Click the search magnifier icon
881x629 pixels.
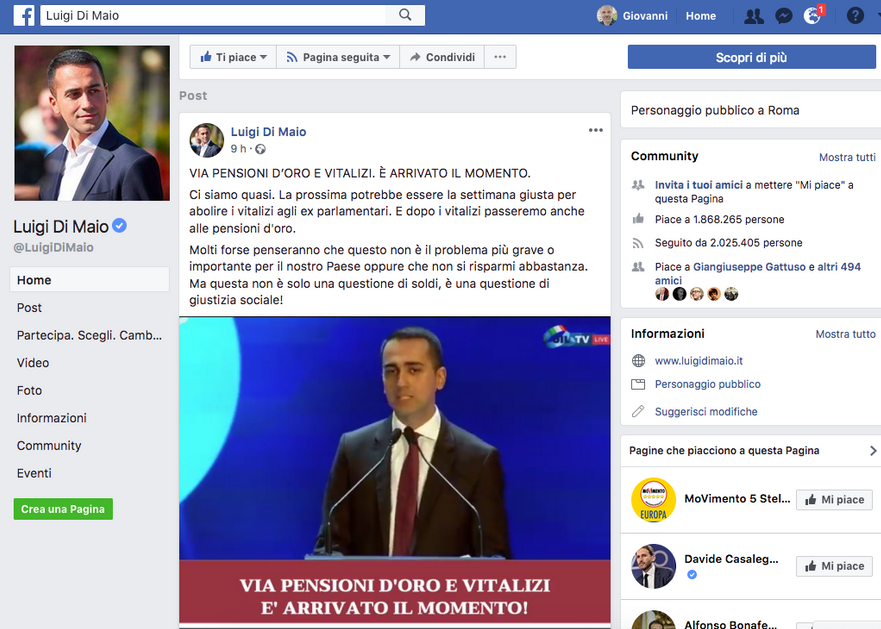point(405,15)
